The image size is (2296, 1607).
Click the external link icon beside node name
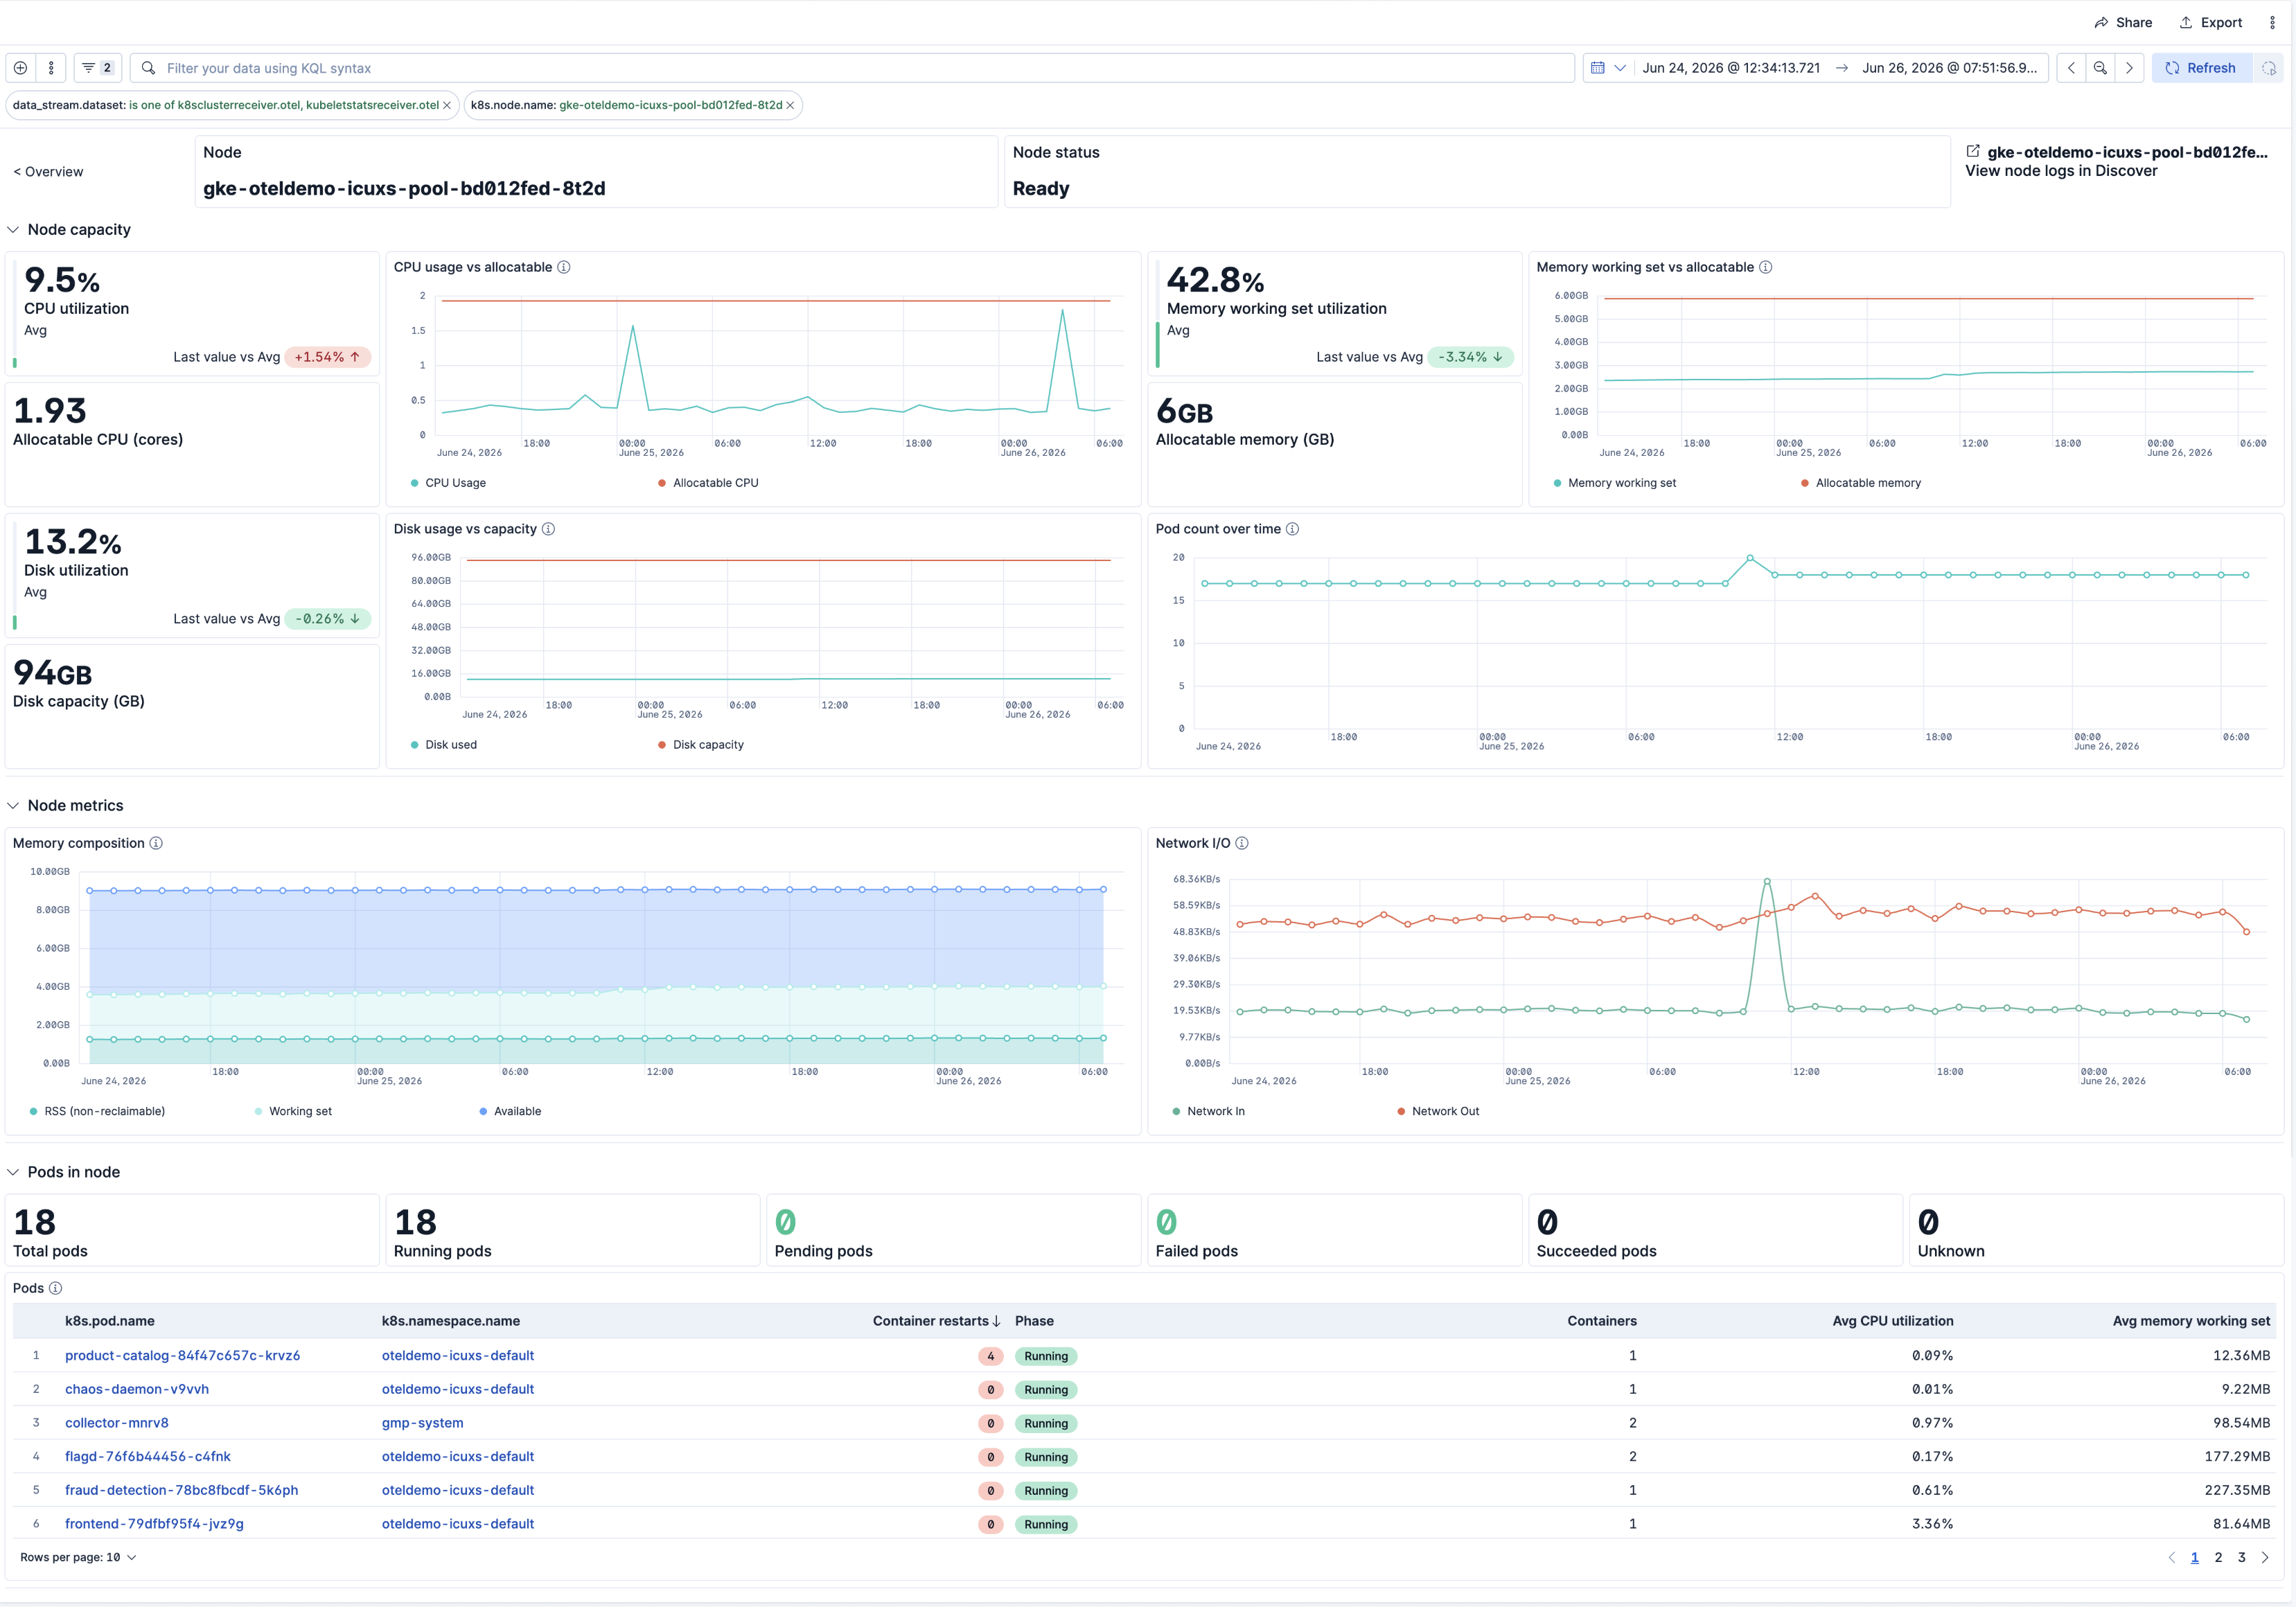(x=1973, y=151)
